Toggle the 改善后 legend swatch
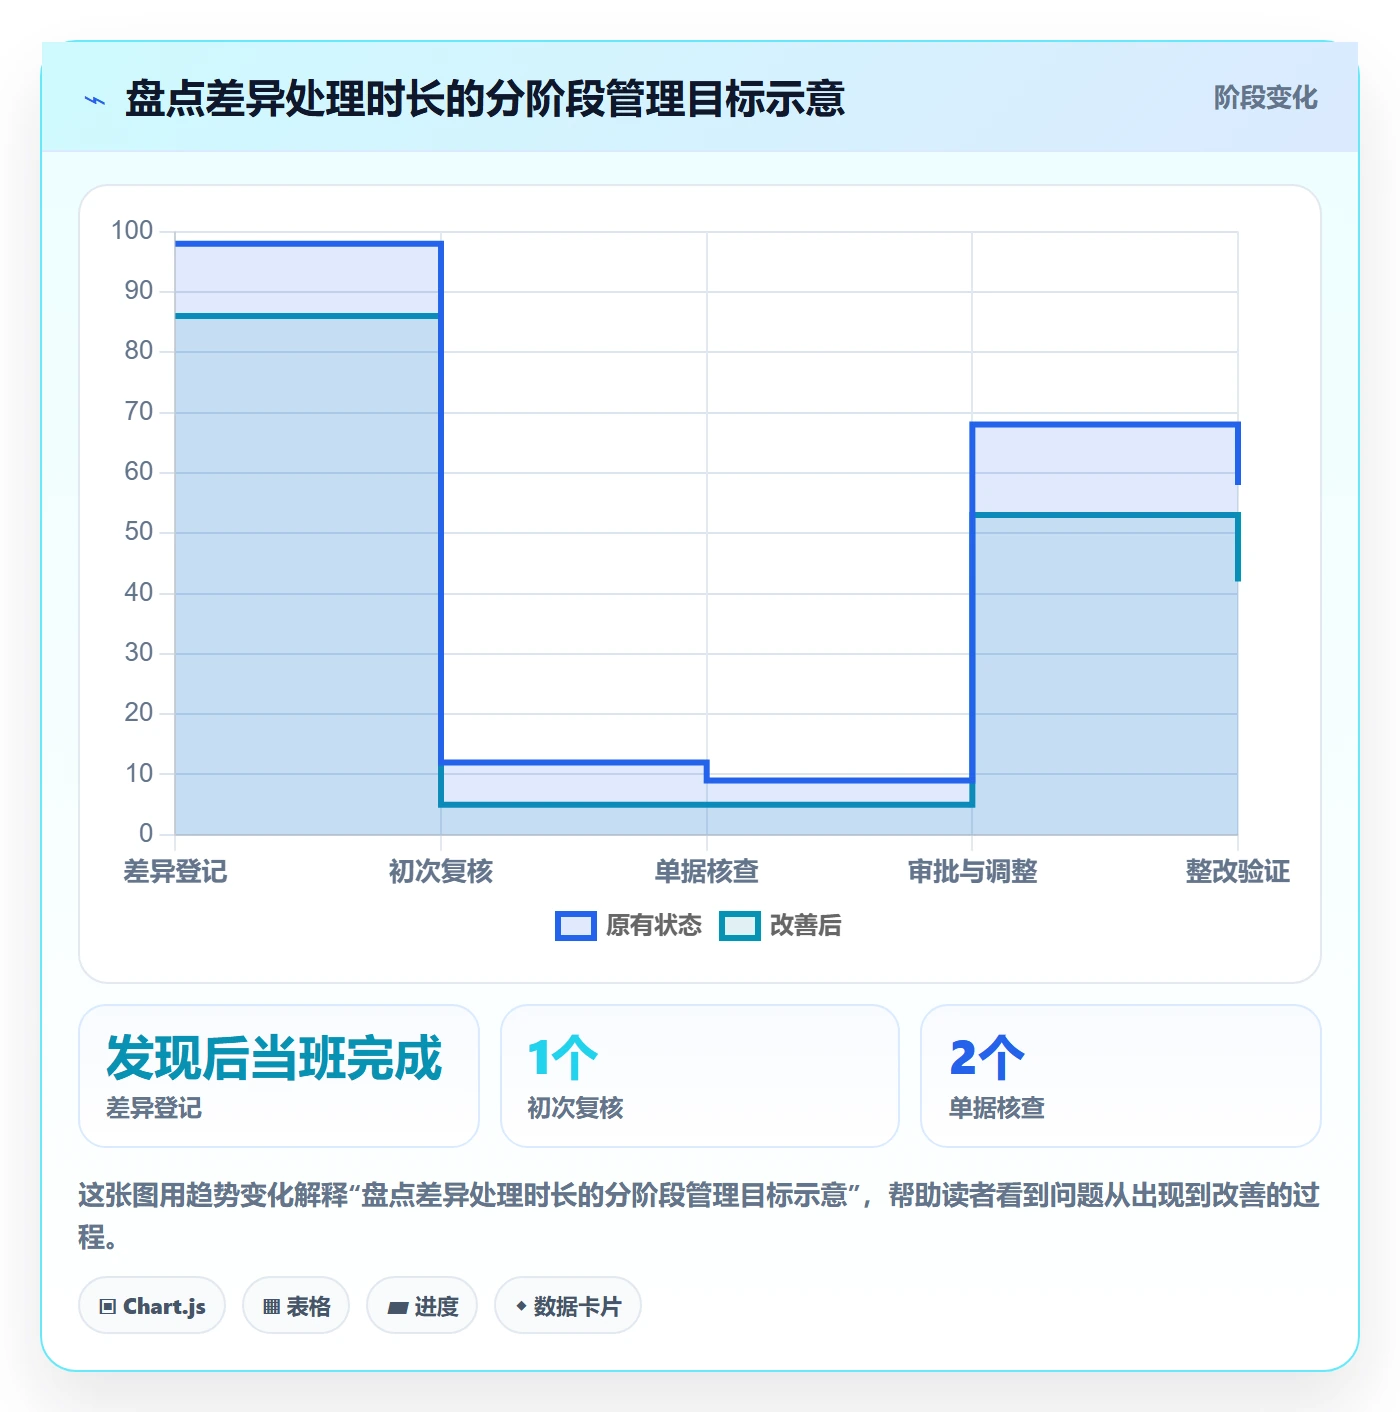The image size is (1400, 1412). [740, 926]
